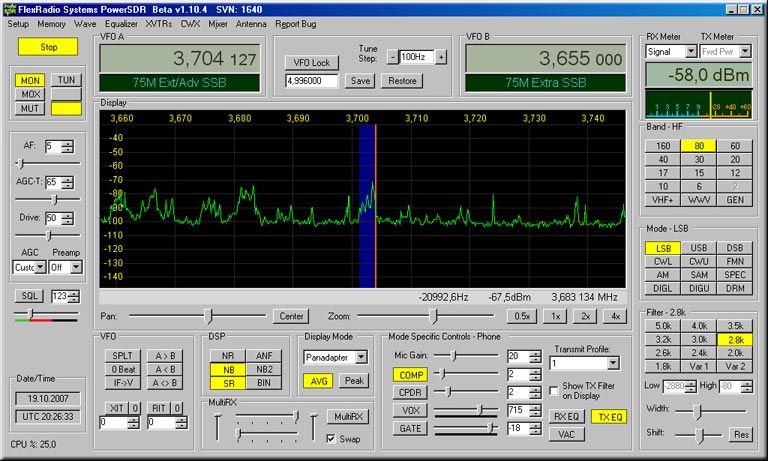The image size is (768, 461).
Task: Increase tune step with plus button
Action: (x=441, y=57)
